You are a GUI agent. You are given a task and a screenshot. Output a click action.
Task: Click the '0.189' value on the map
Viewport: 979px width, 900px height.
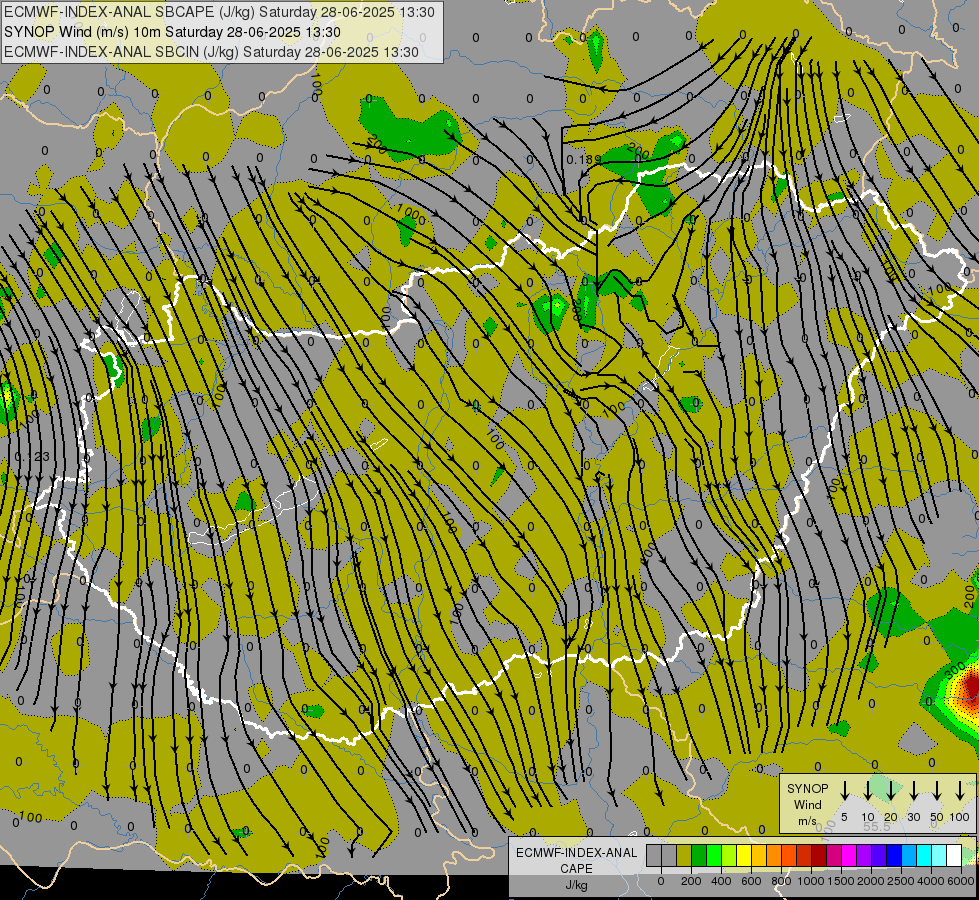pyautogui.click(x=583, y=160)
